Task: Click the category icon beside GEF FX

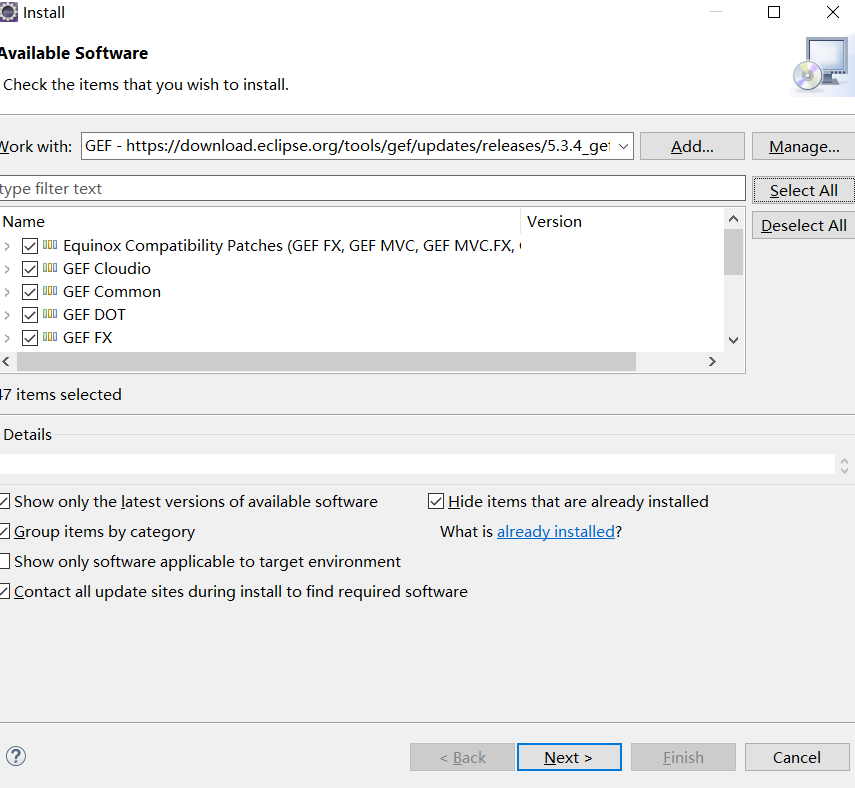Action: click(50, 337)
